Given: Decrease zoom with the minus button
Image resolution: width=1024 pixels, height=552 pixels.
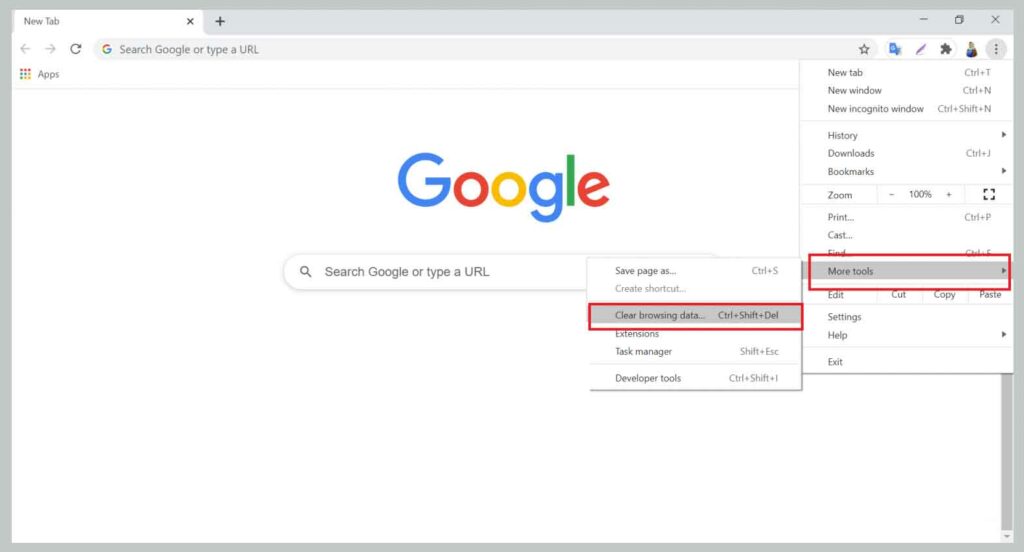Looking at the screenshot, I should coord(891,194).
